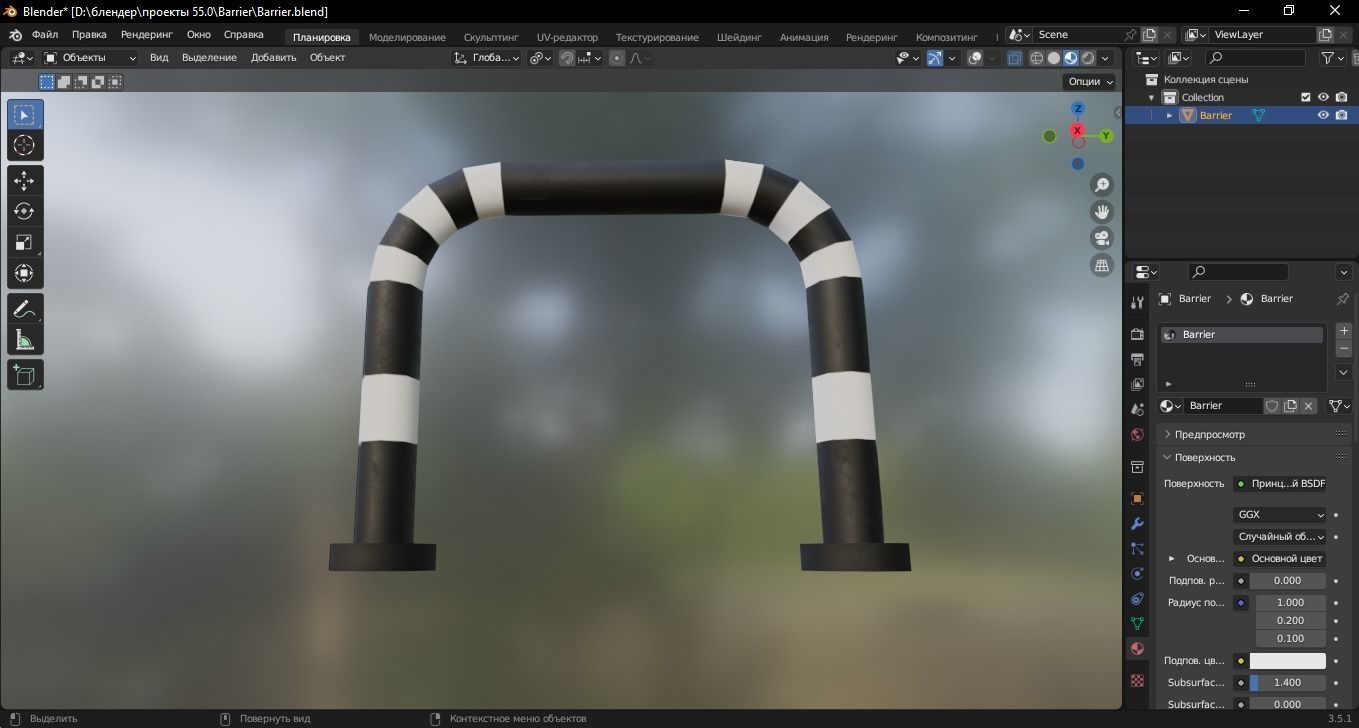Remove material slot with minus button
1359x728 pixels.
pyautogui.click(x=1344, y=349)
